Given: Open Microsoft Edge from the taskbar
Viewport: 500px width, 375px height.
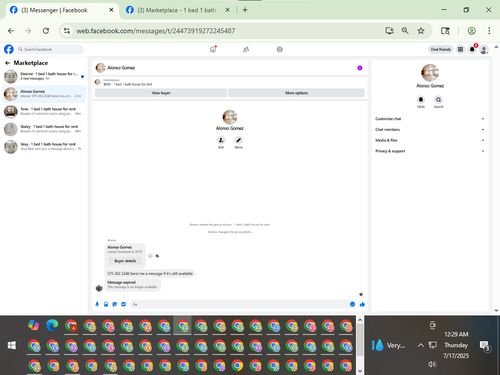Looking at the screenshot, I should [x=52, y=325].
